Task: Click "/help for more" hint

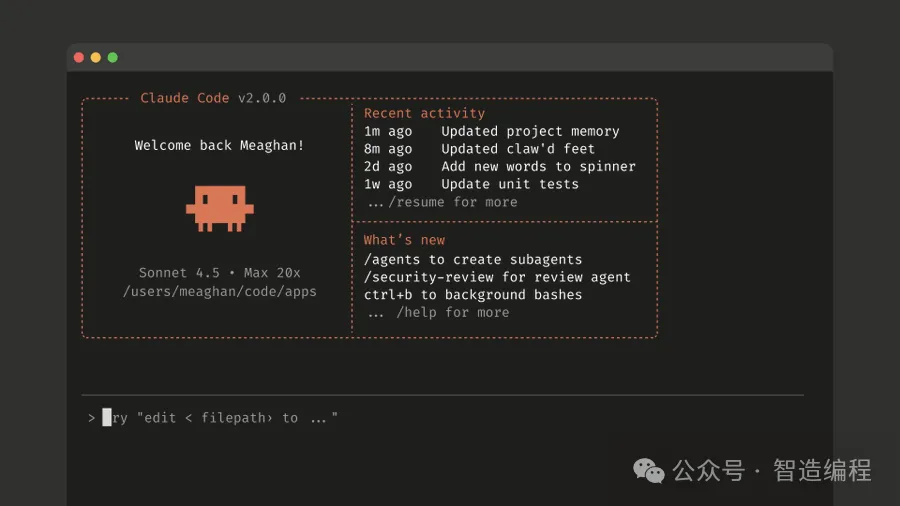Action: (x=453, y=313)
